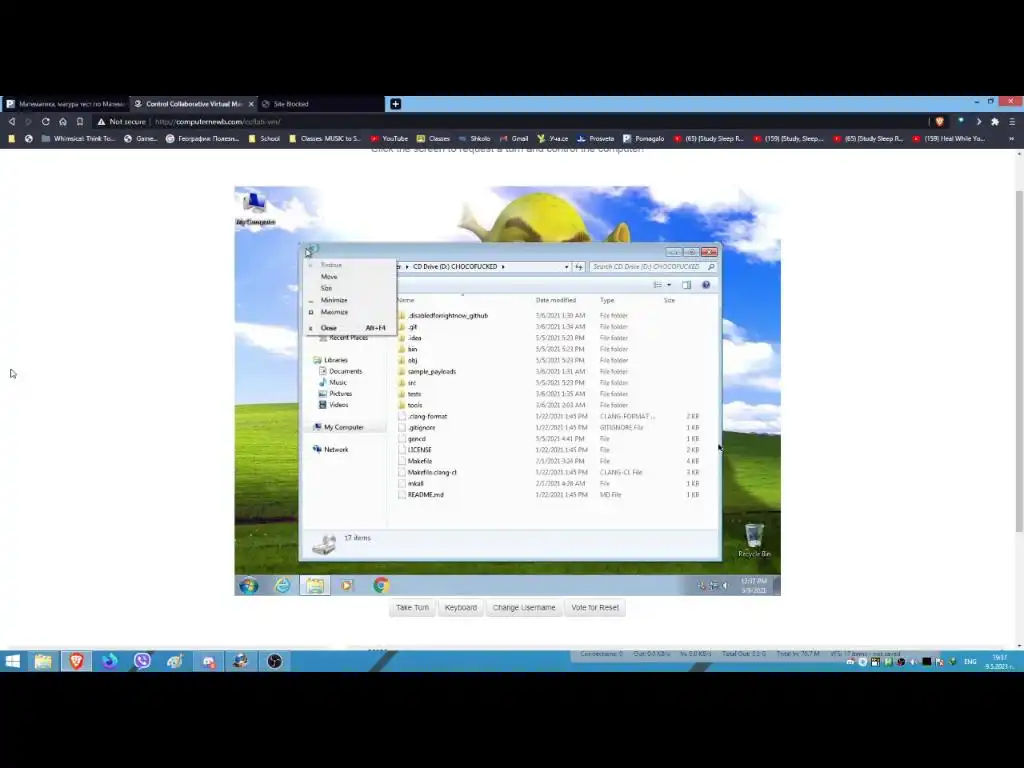Click the Explorer change view icon

658,285
